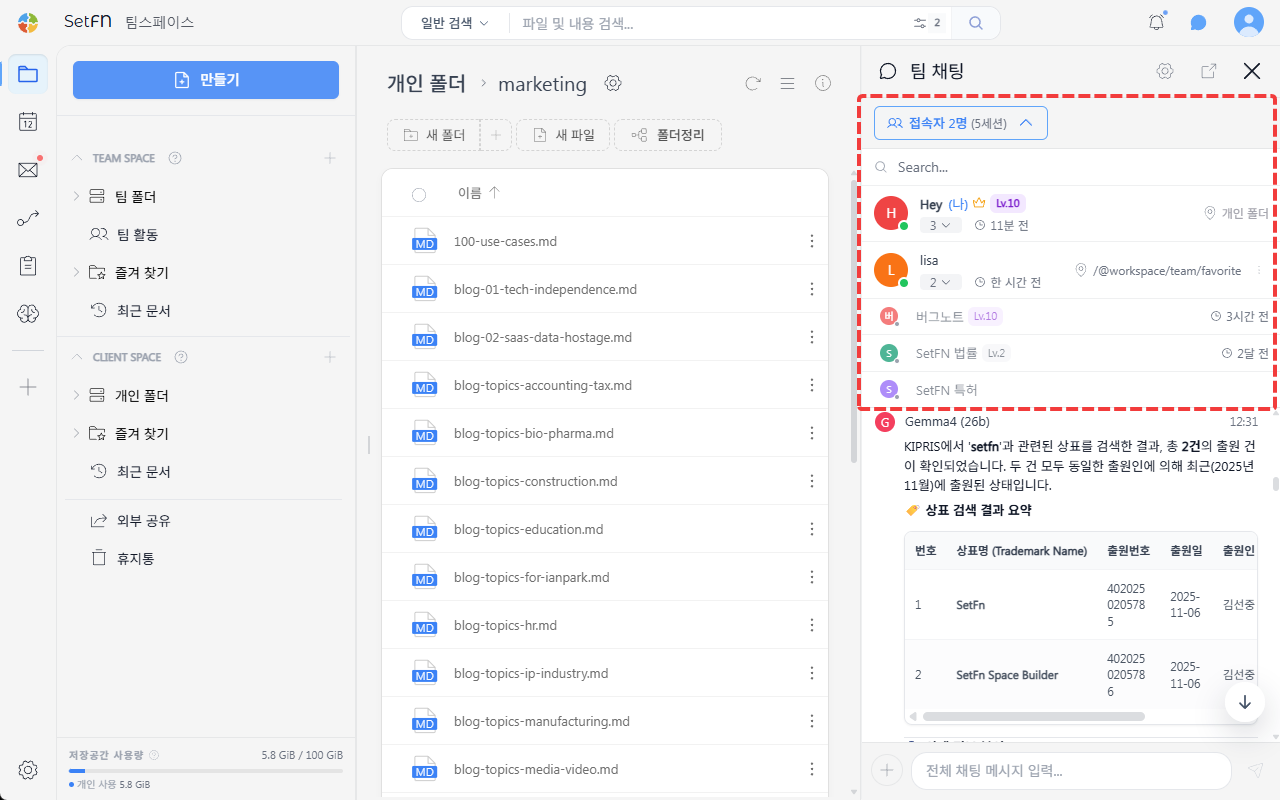Click the storage usage progress bar
The width and height of the screenshot is (1280, 800).
coord(206,771)
